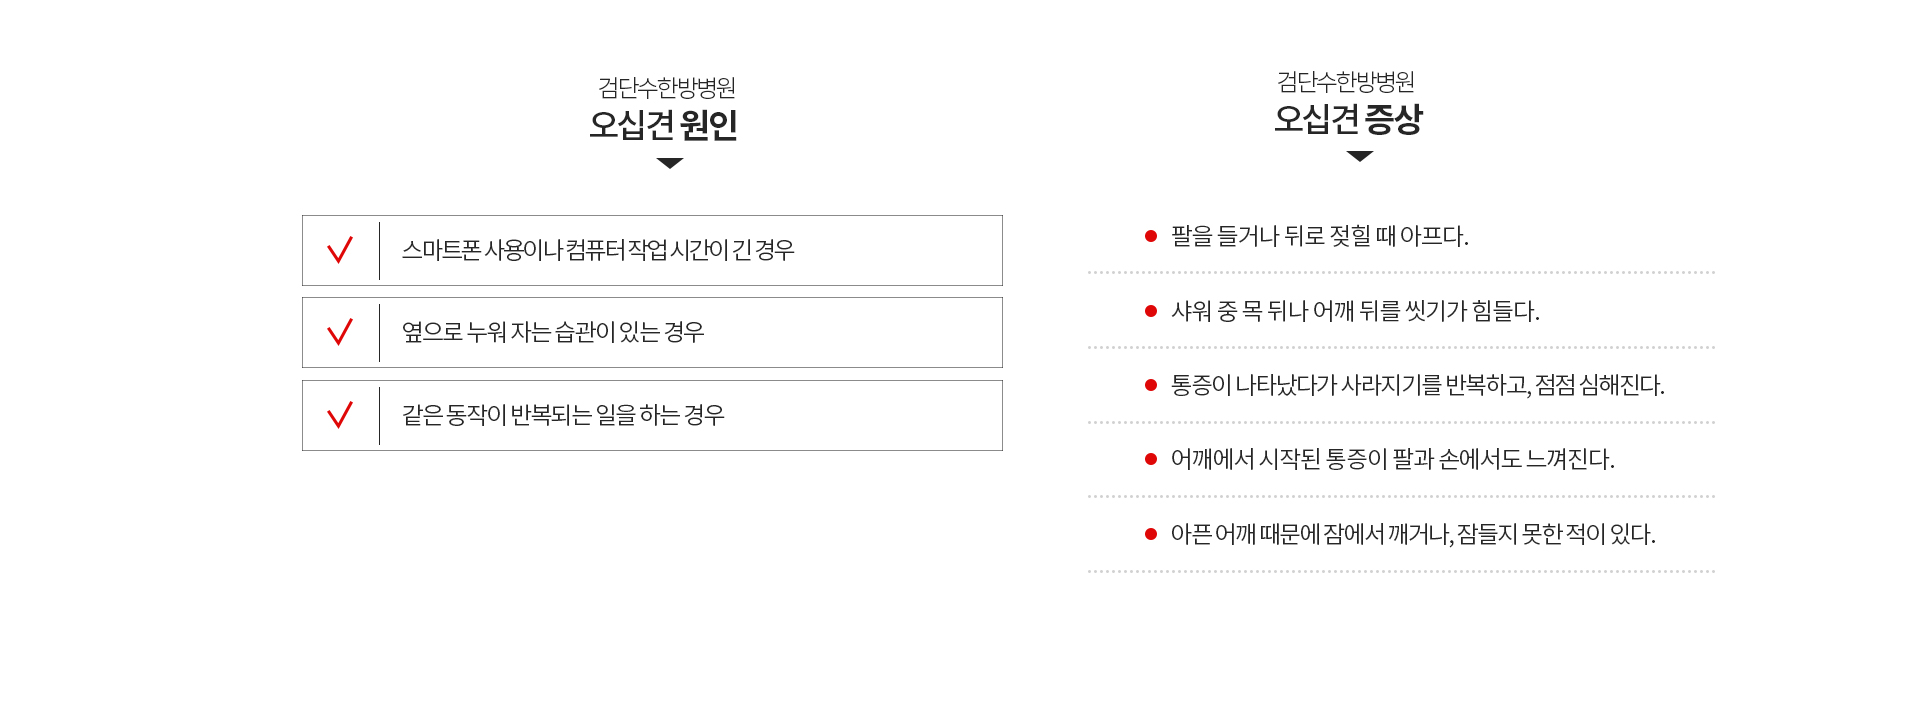This screenshot has height=712, width=1920.
Task: Click the symptom 샤워 중 목 뒤나 어깨 뒤를 씻기가 힘들다
Action: 1355,311
